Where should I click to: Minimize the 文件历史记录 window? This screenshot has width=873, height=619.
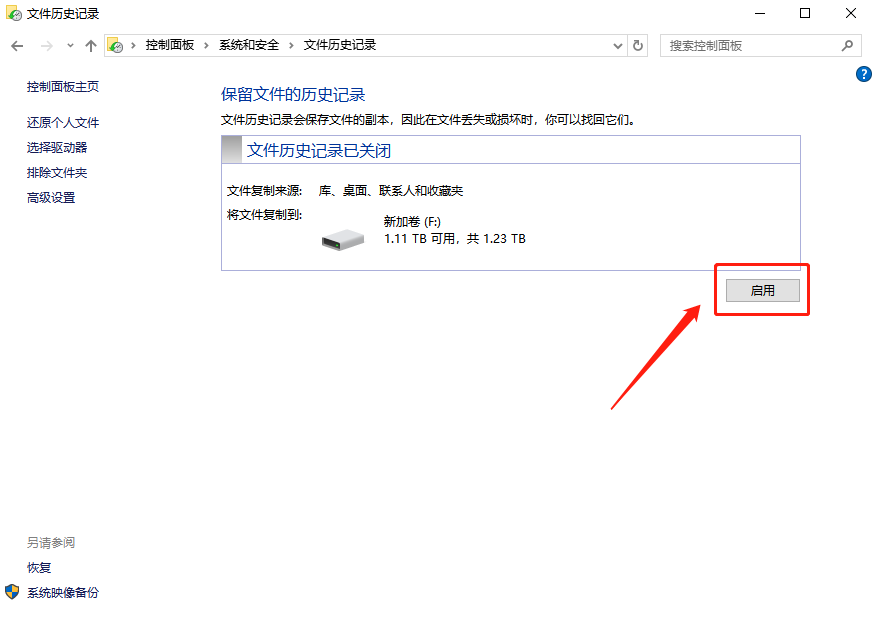(760, 13)
